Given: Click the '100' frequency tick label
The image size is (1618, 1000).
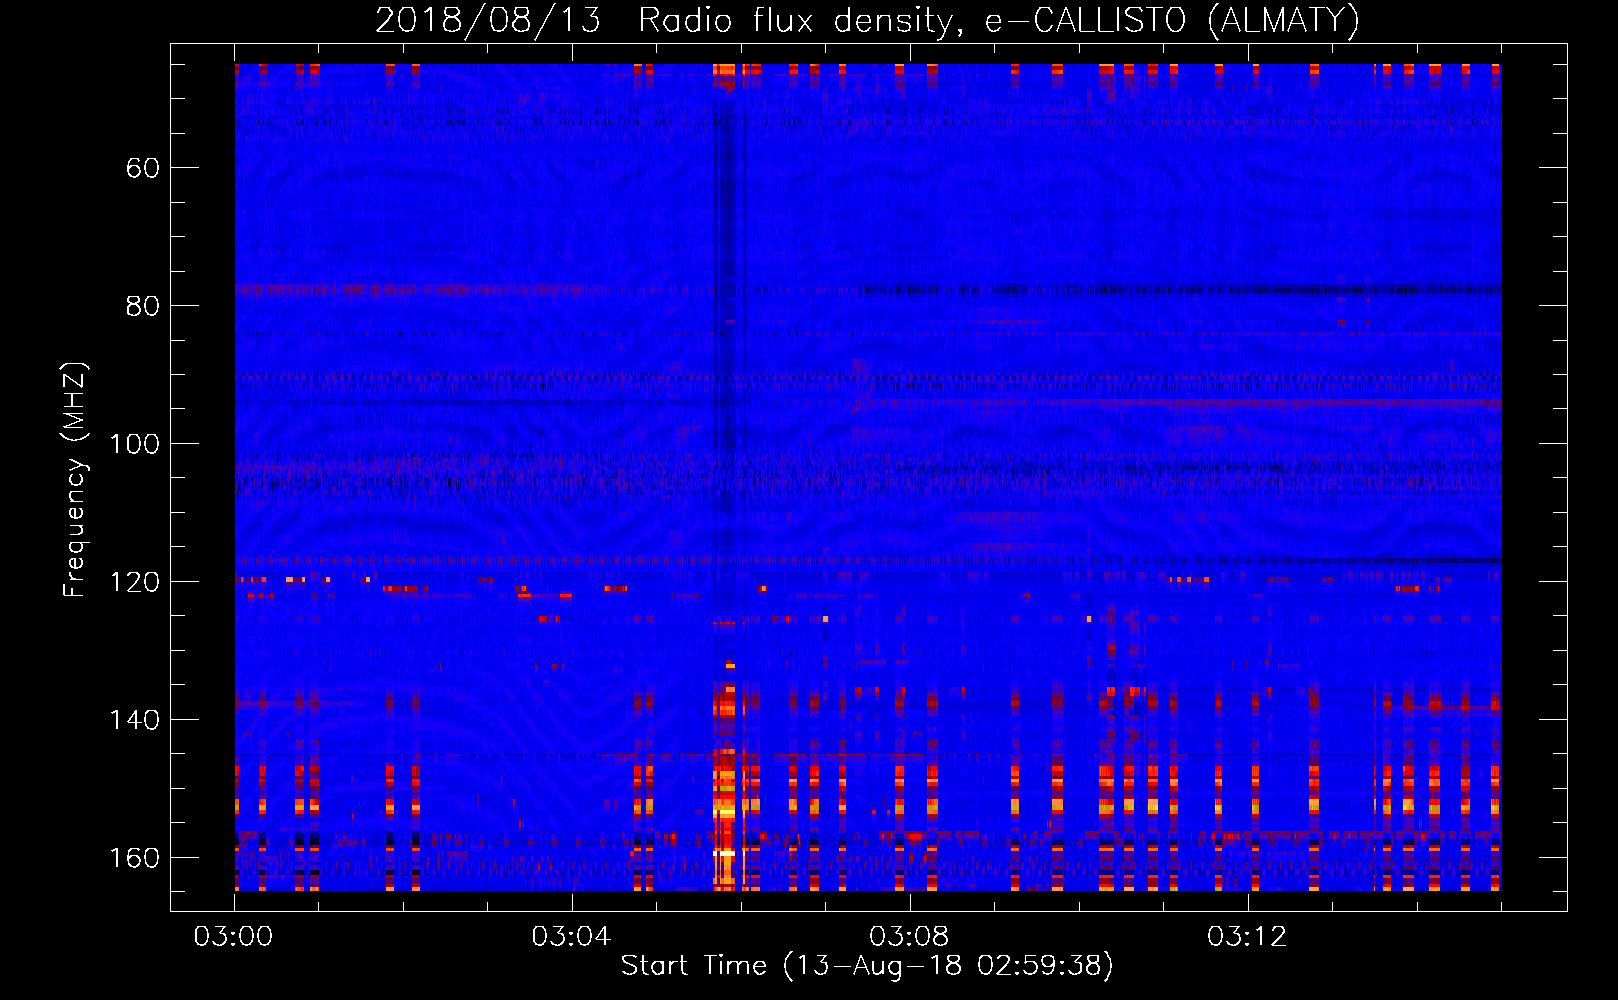Looking at the screenshot, I should pos(135,444).
